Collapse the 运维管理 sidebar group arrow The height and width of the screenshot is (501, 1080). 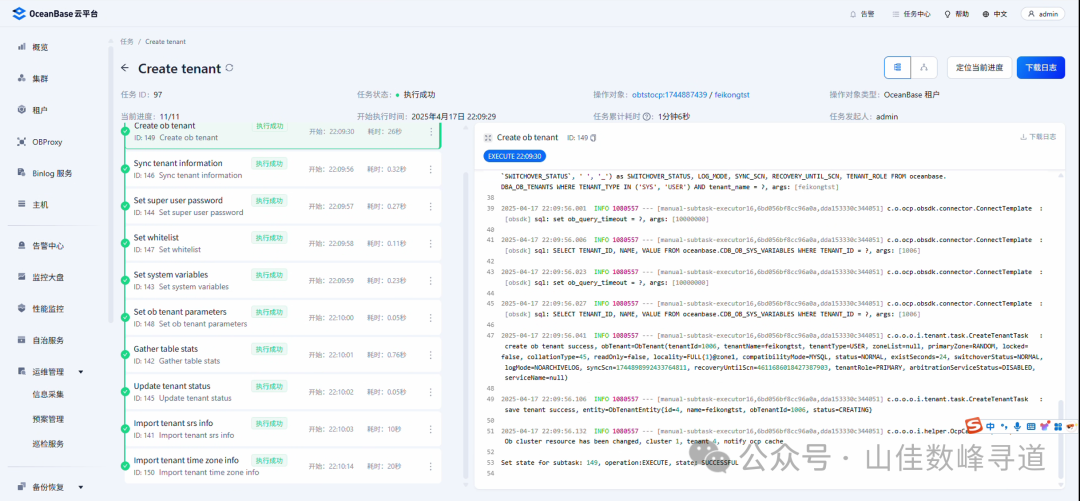pyautogui.click(x=81, y=372)
